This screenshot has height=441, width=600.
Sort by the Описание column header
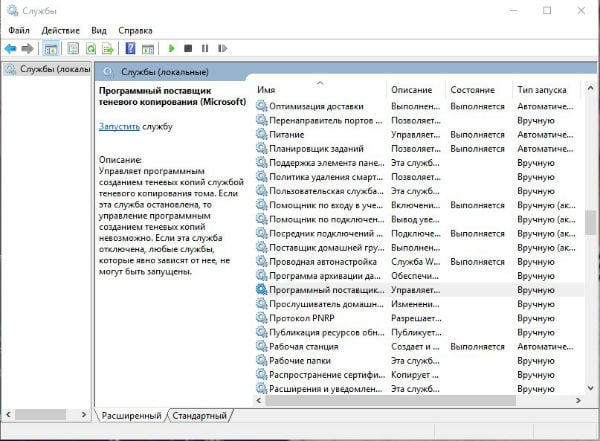tap(416, 90)
